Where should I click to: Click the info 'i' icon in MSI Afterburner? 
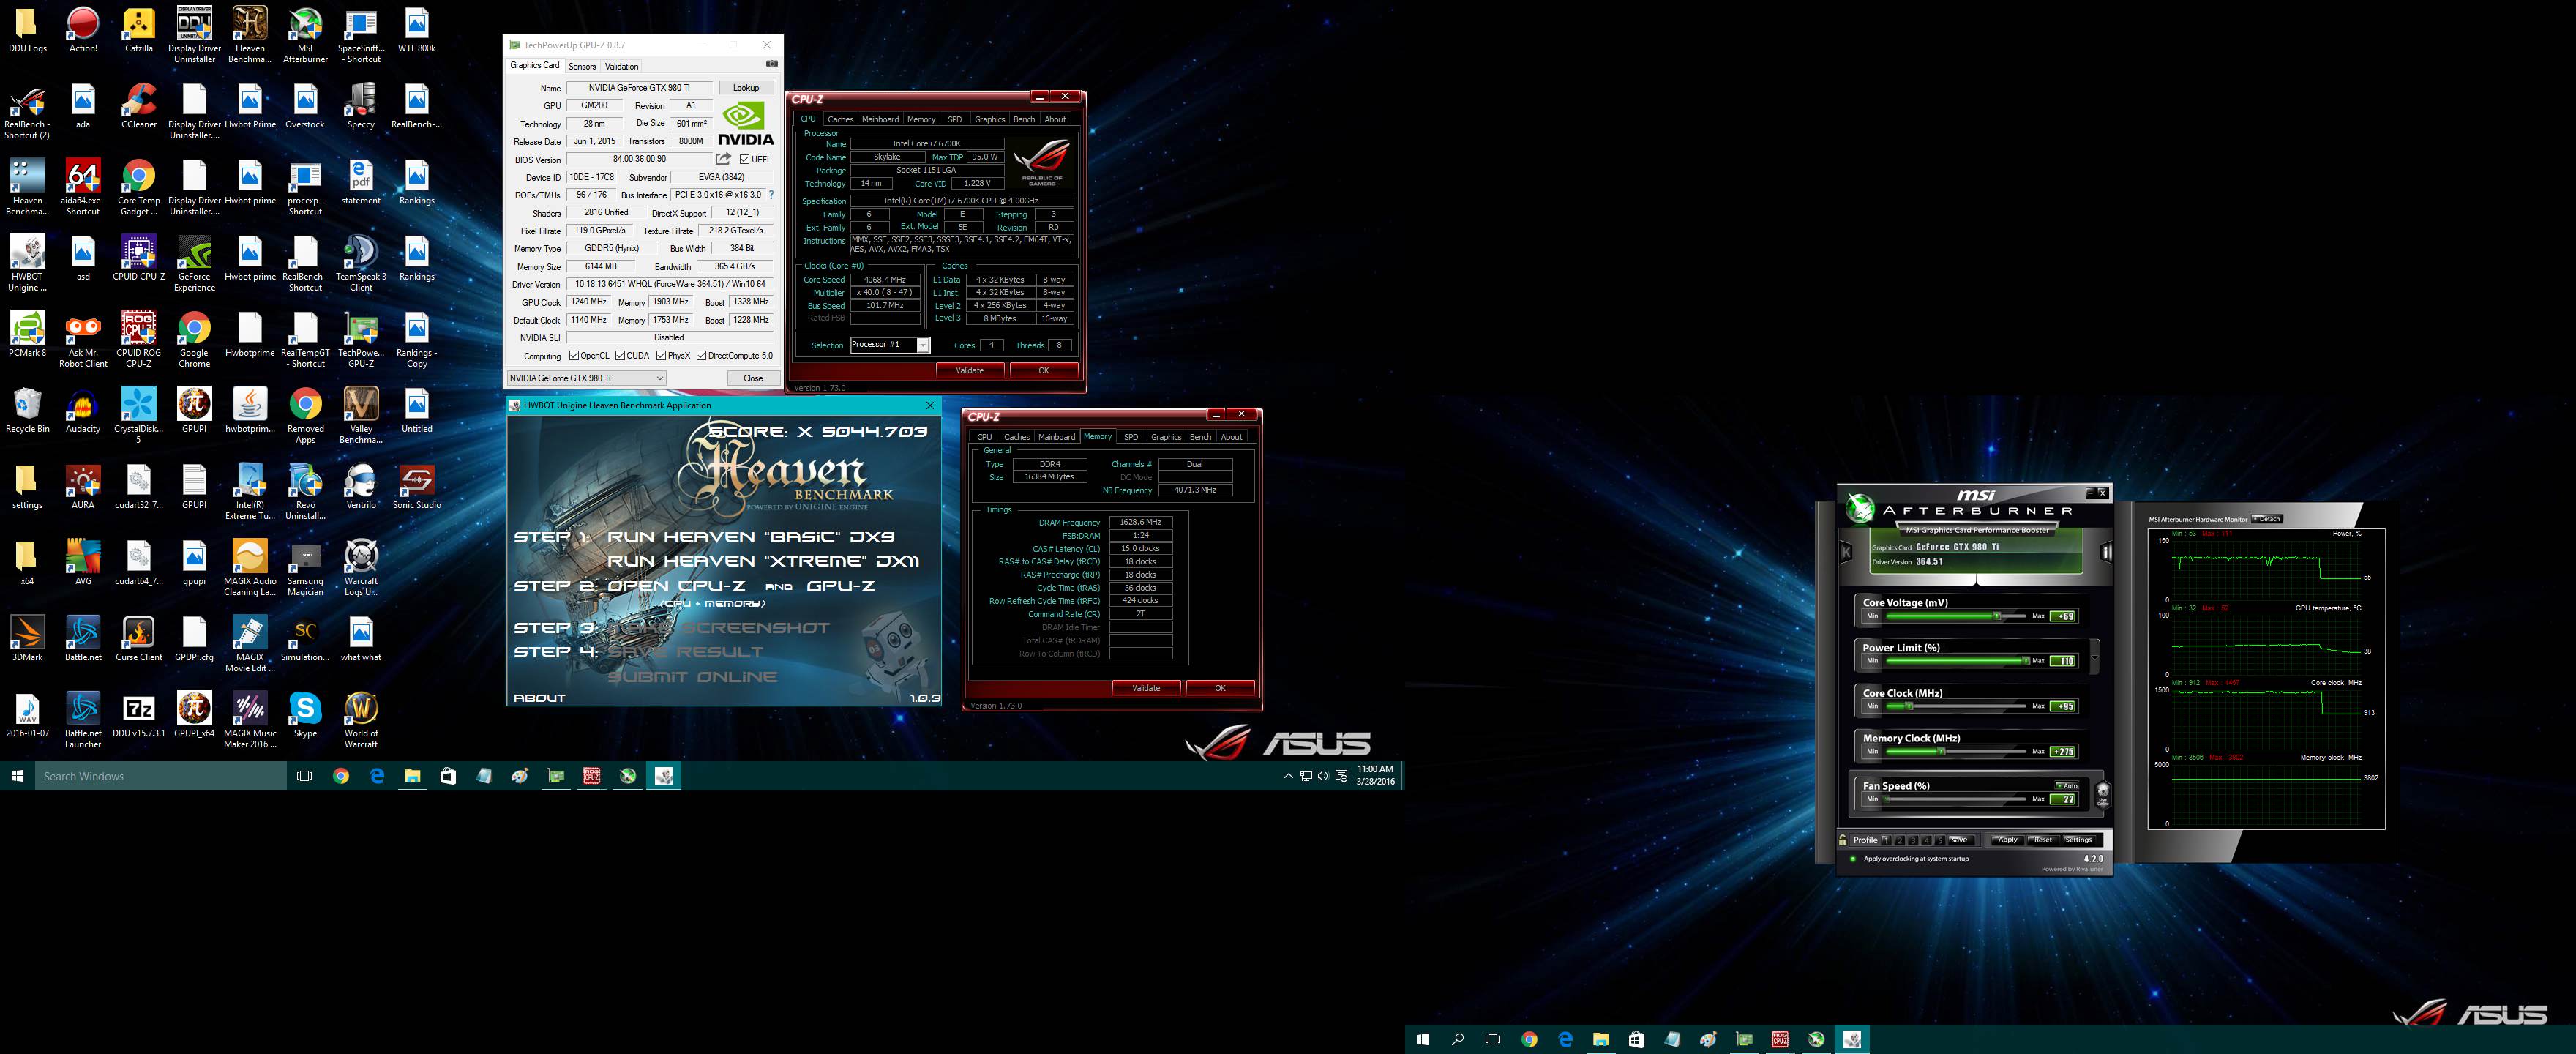2106,552
